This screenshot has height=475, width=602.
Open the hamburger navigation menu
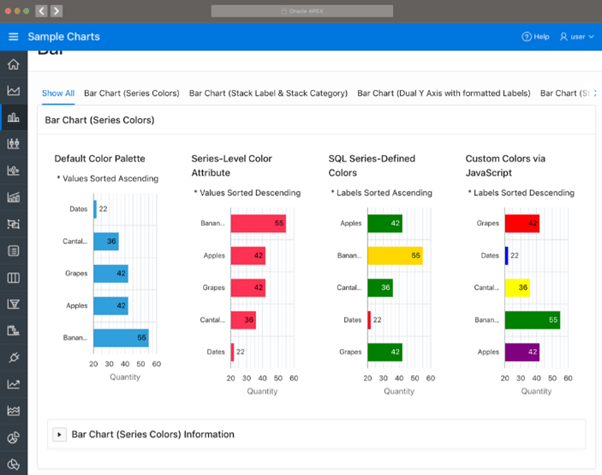click(13, 36)
